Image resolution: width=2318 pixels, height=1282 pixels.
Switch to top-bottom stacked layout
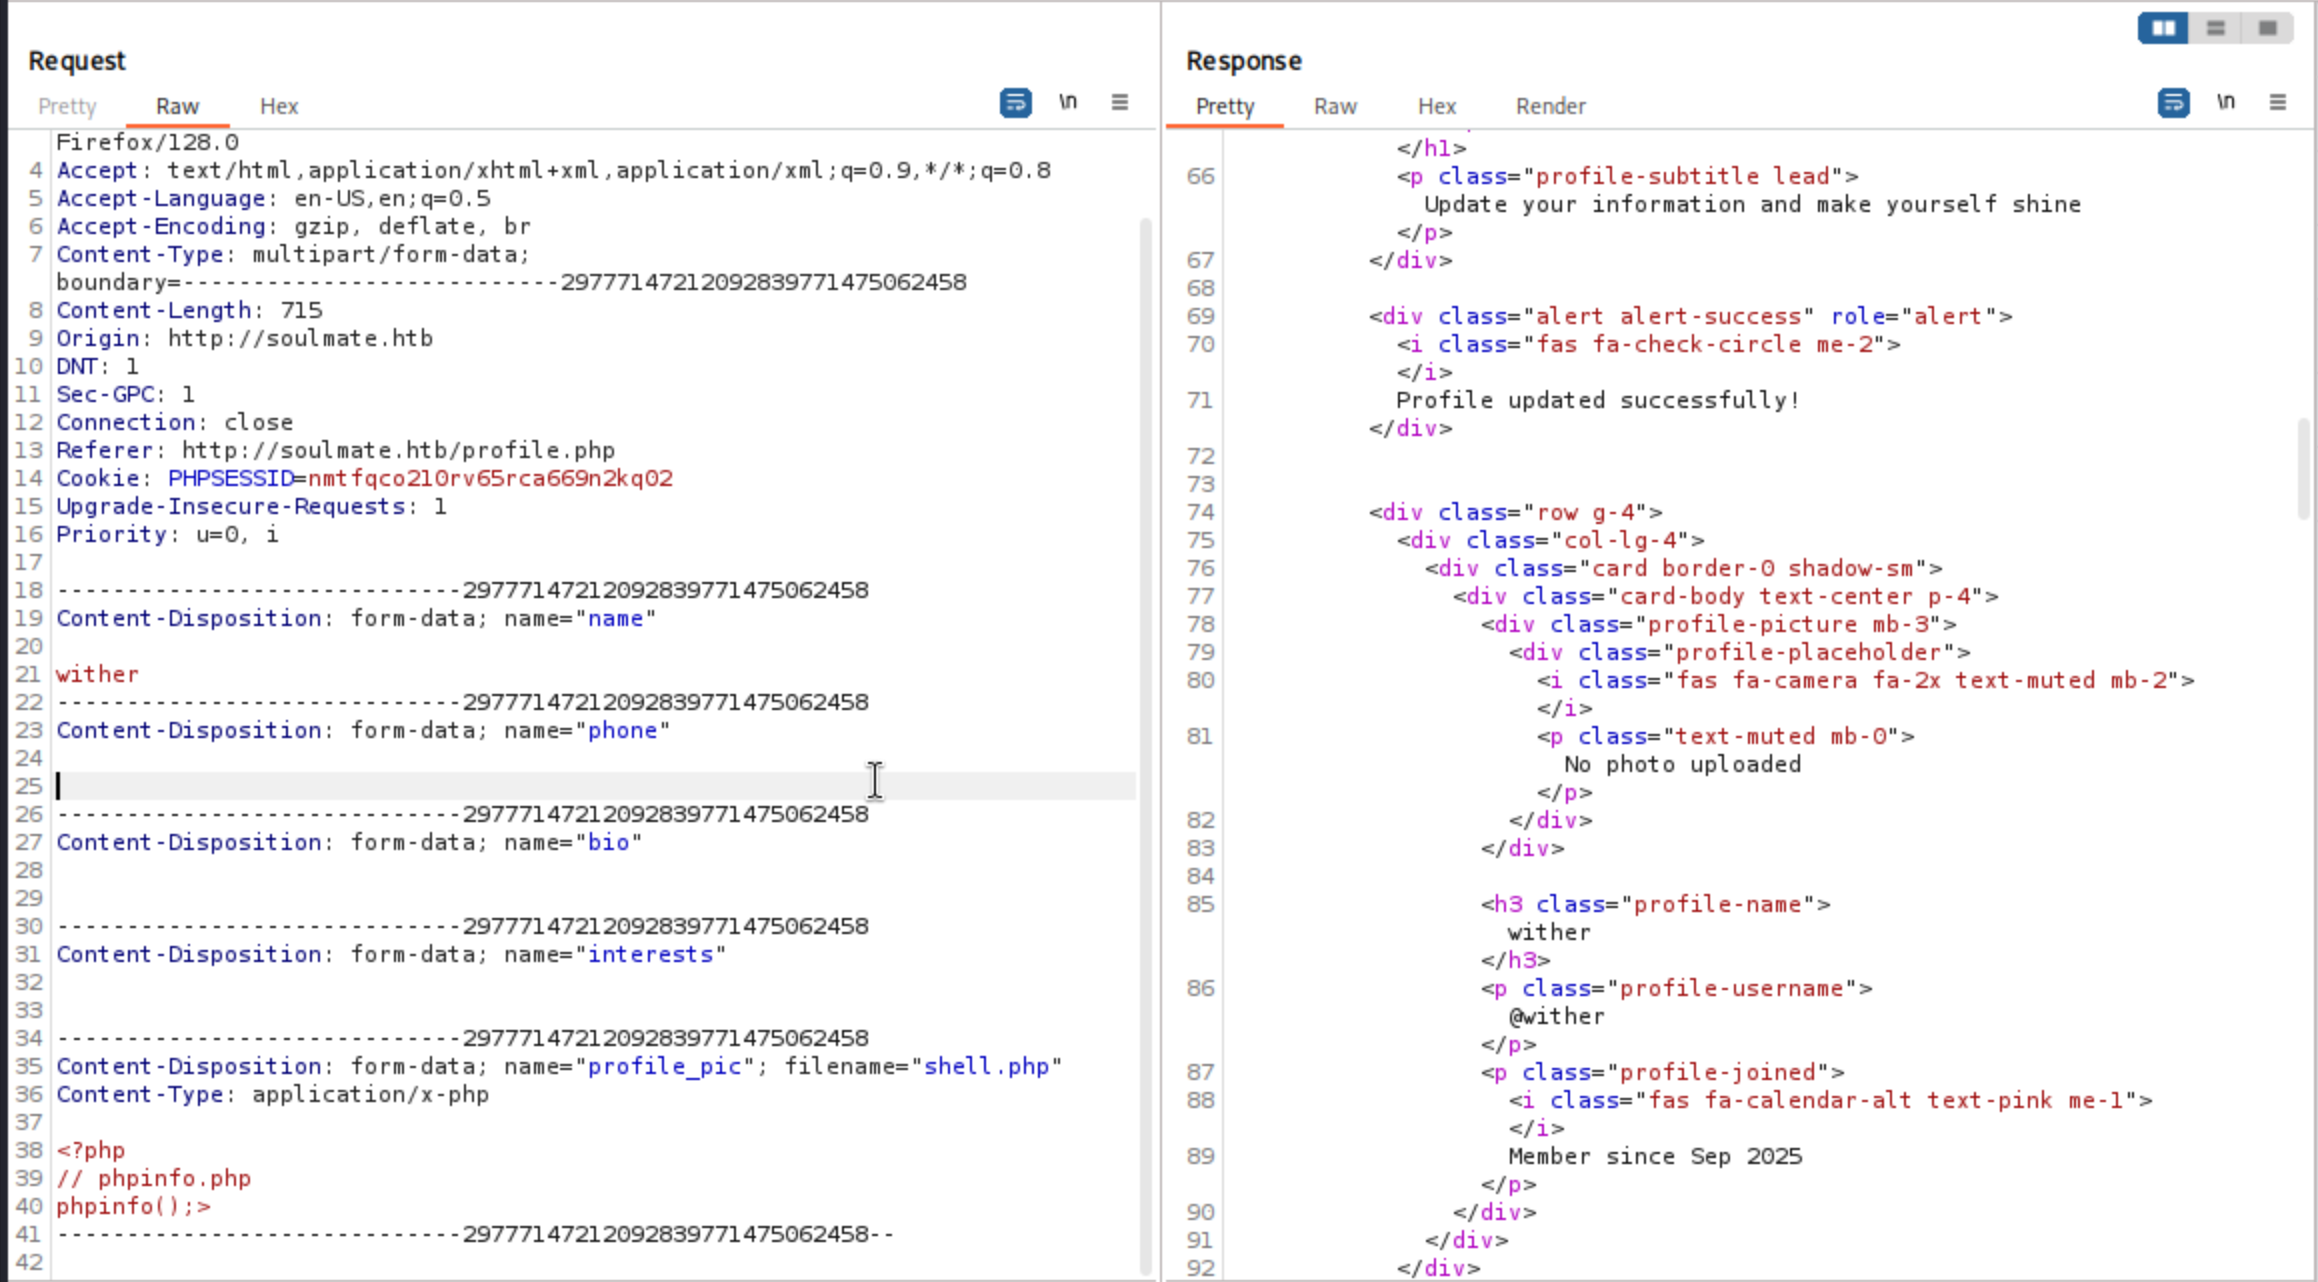(2216, 28)
